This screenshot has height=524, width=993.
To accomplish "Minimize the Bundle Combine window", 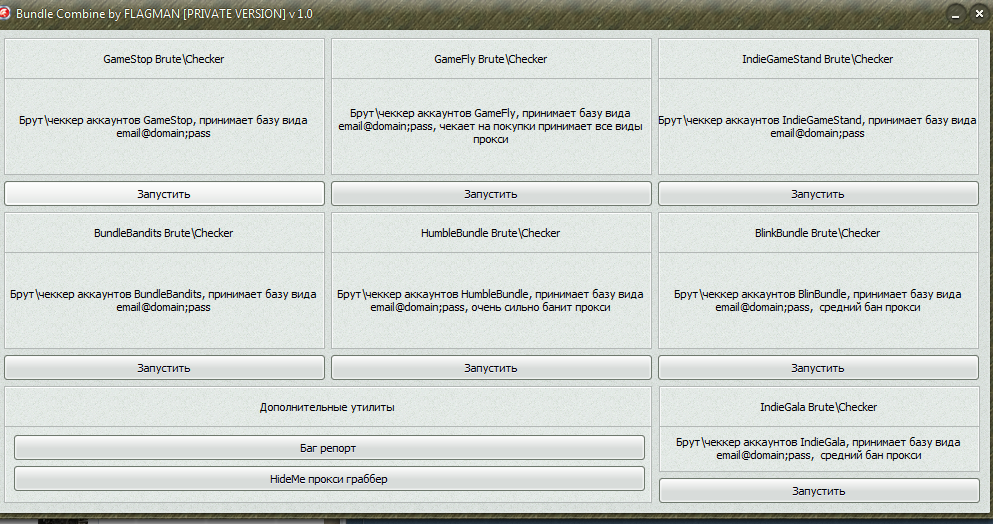I will click(x=956, y=15).
